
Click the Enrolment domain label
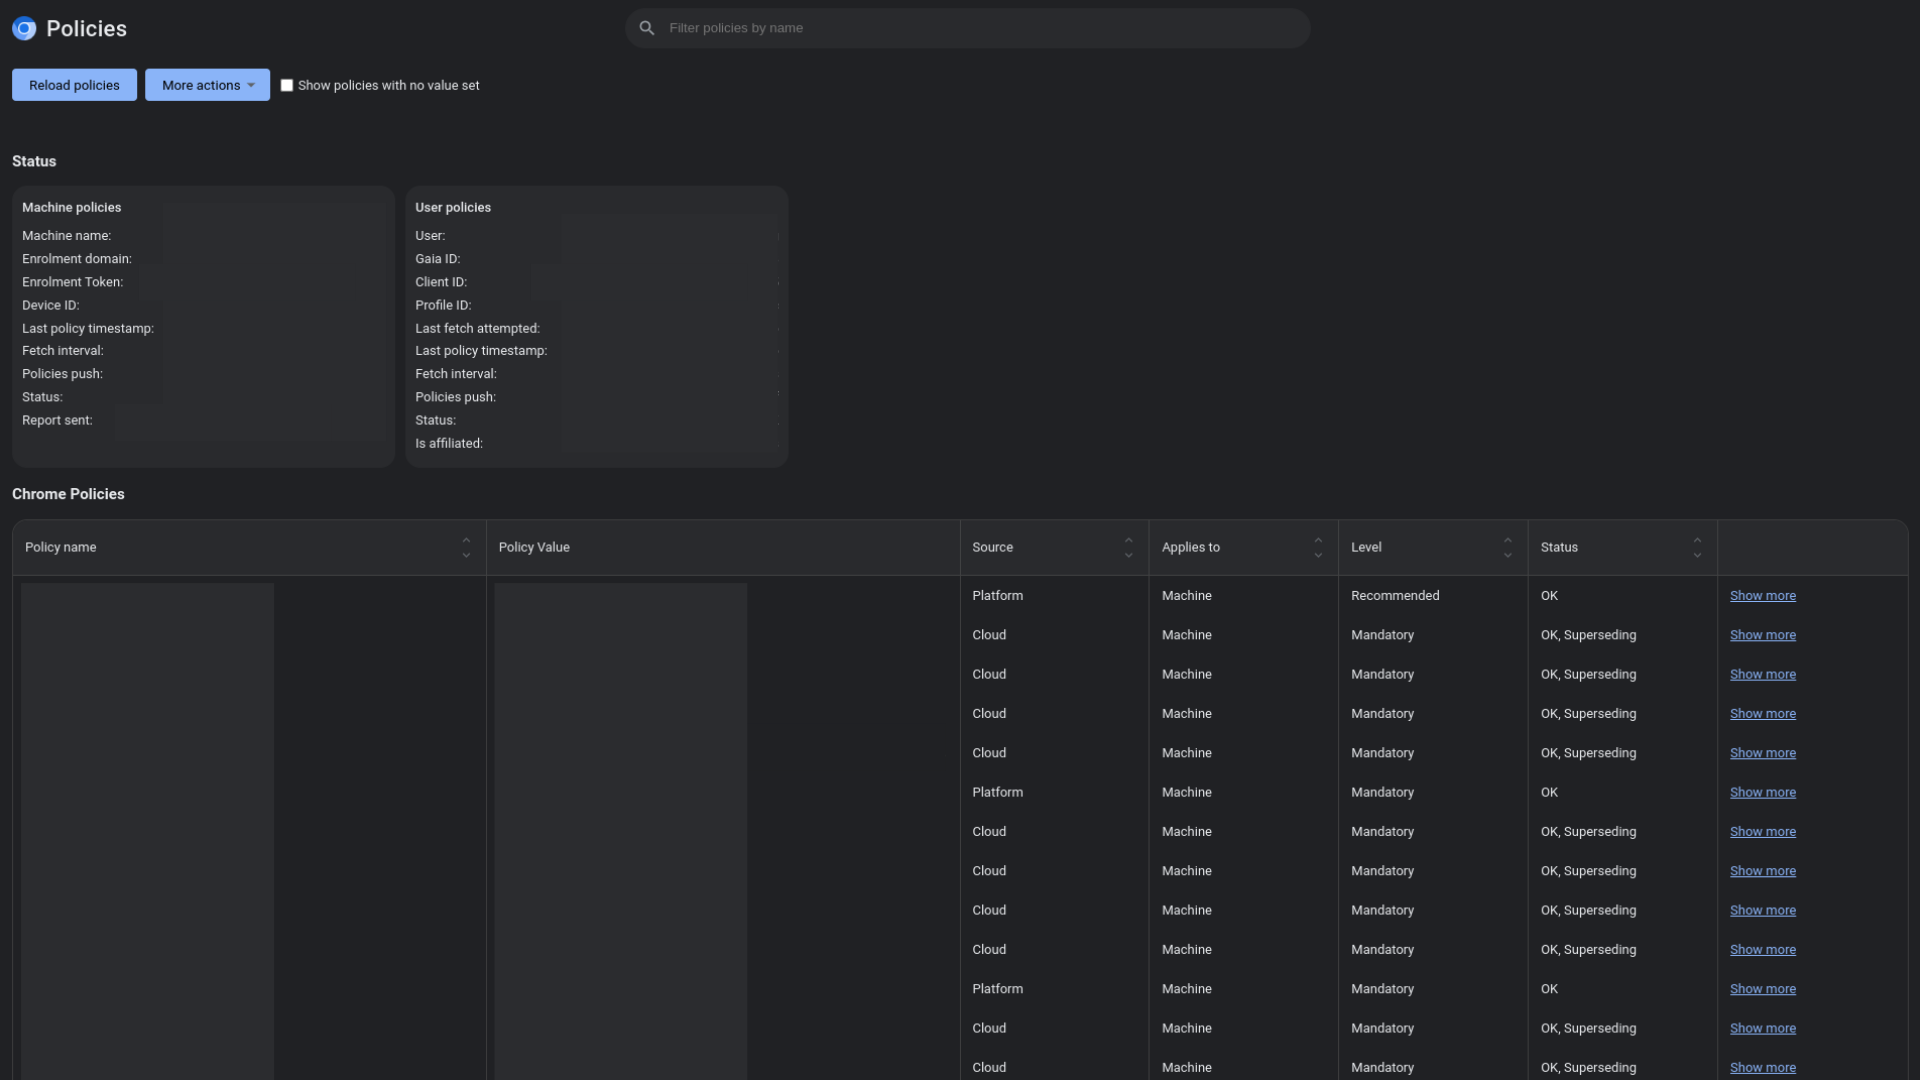(x=76, y=258)
